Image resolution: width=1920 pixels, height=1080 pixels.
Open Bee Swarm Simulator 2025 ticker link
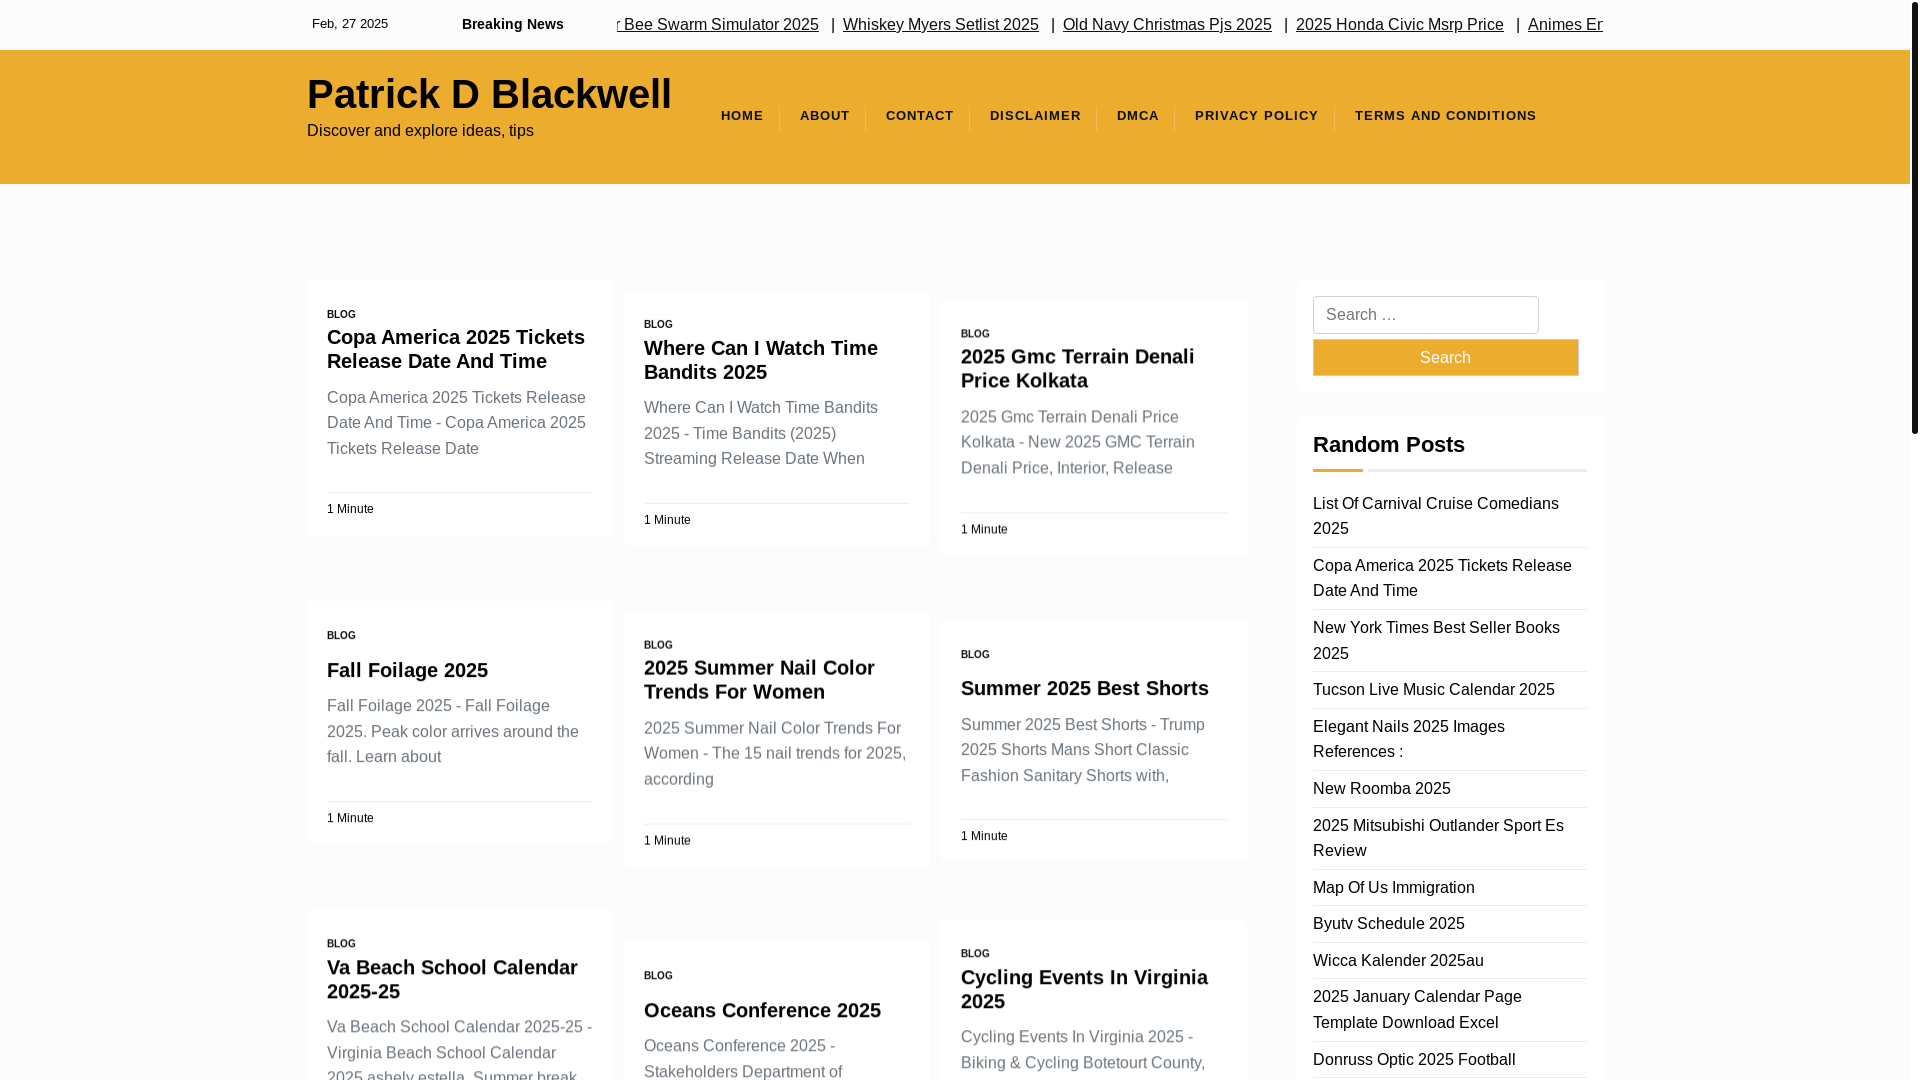click(718, 25)
